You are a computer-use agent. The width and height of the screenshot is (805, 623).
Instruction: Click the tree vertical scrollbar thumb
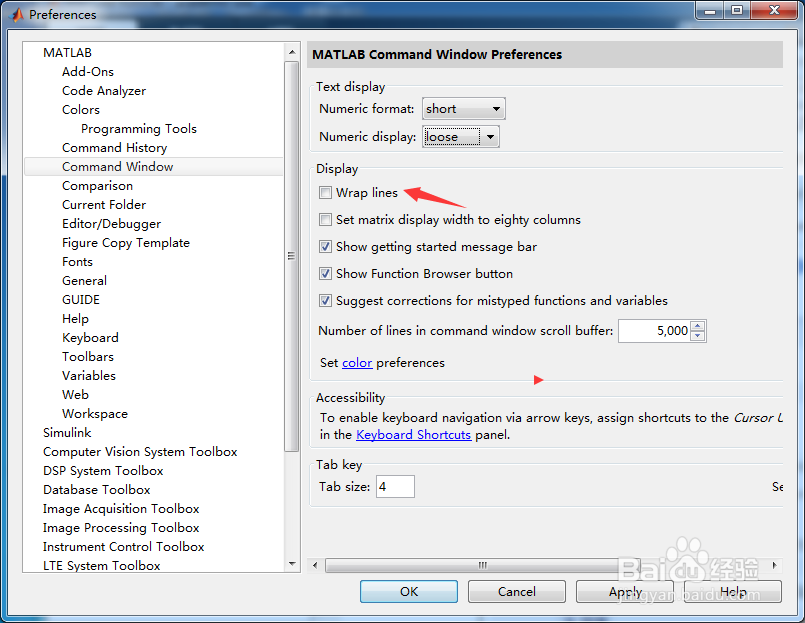(x=292, y=256)
